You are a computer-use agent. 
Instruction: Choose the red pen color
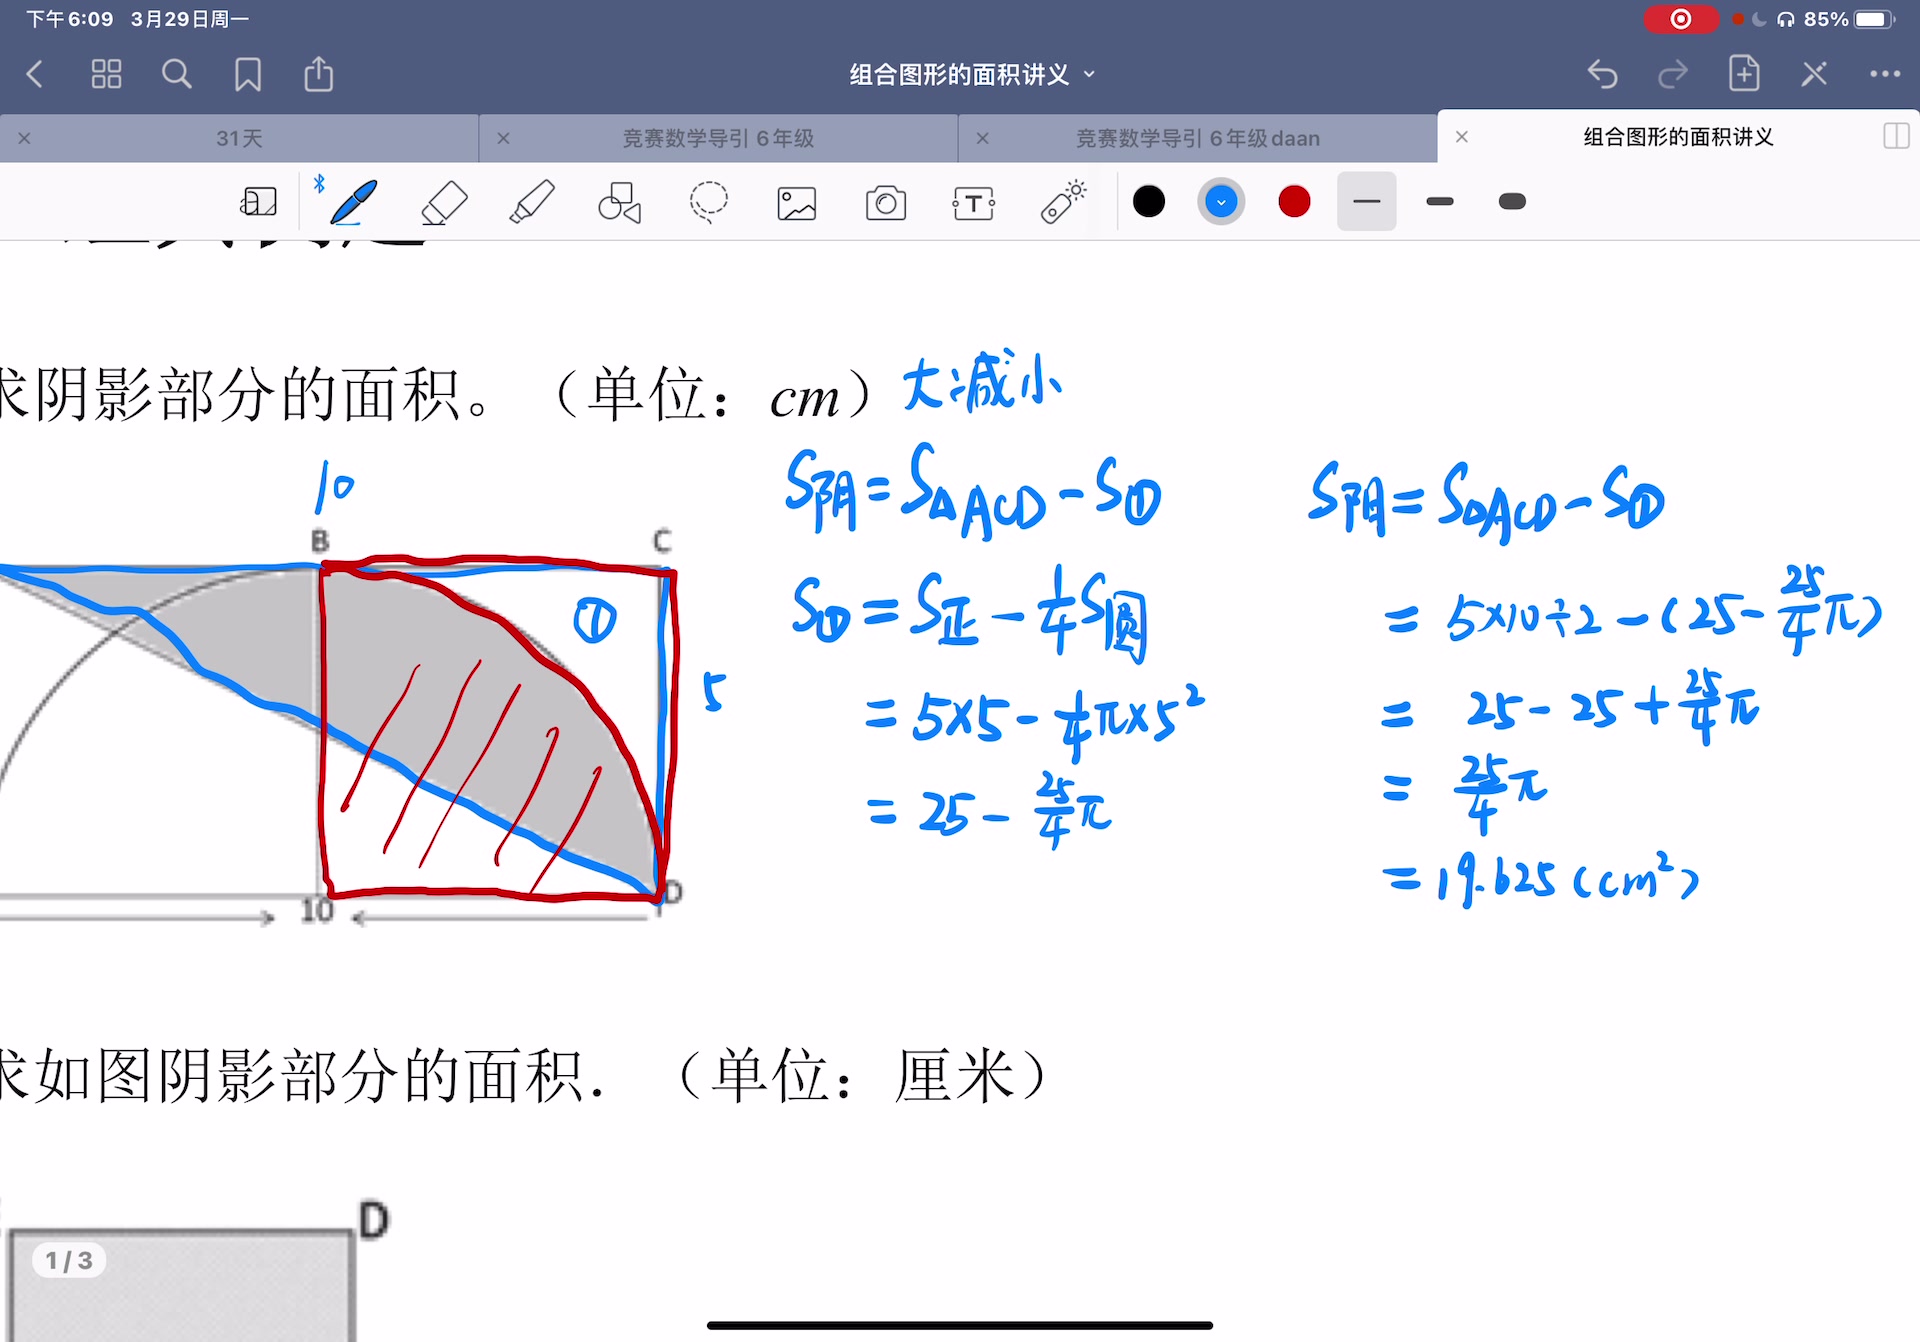point(1294,202)
